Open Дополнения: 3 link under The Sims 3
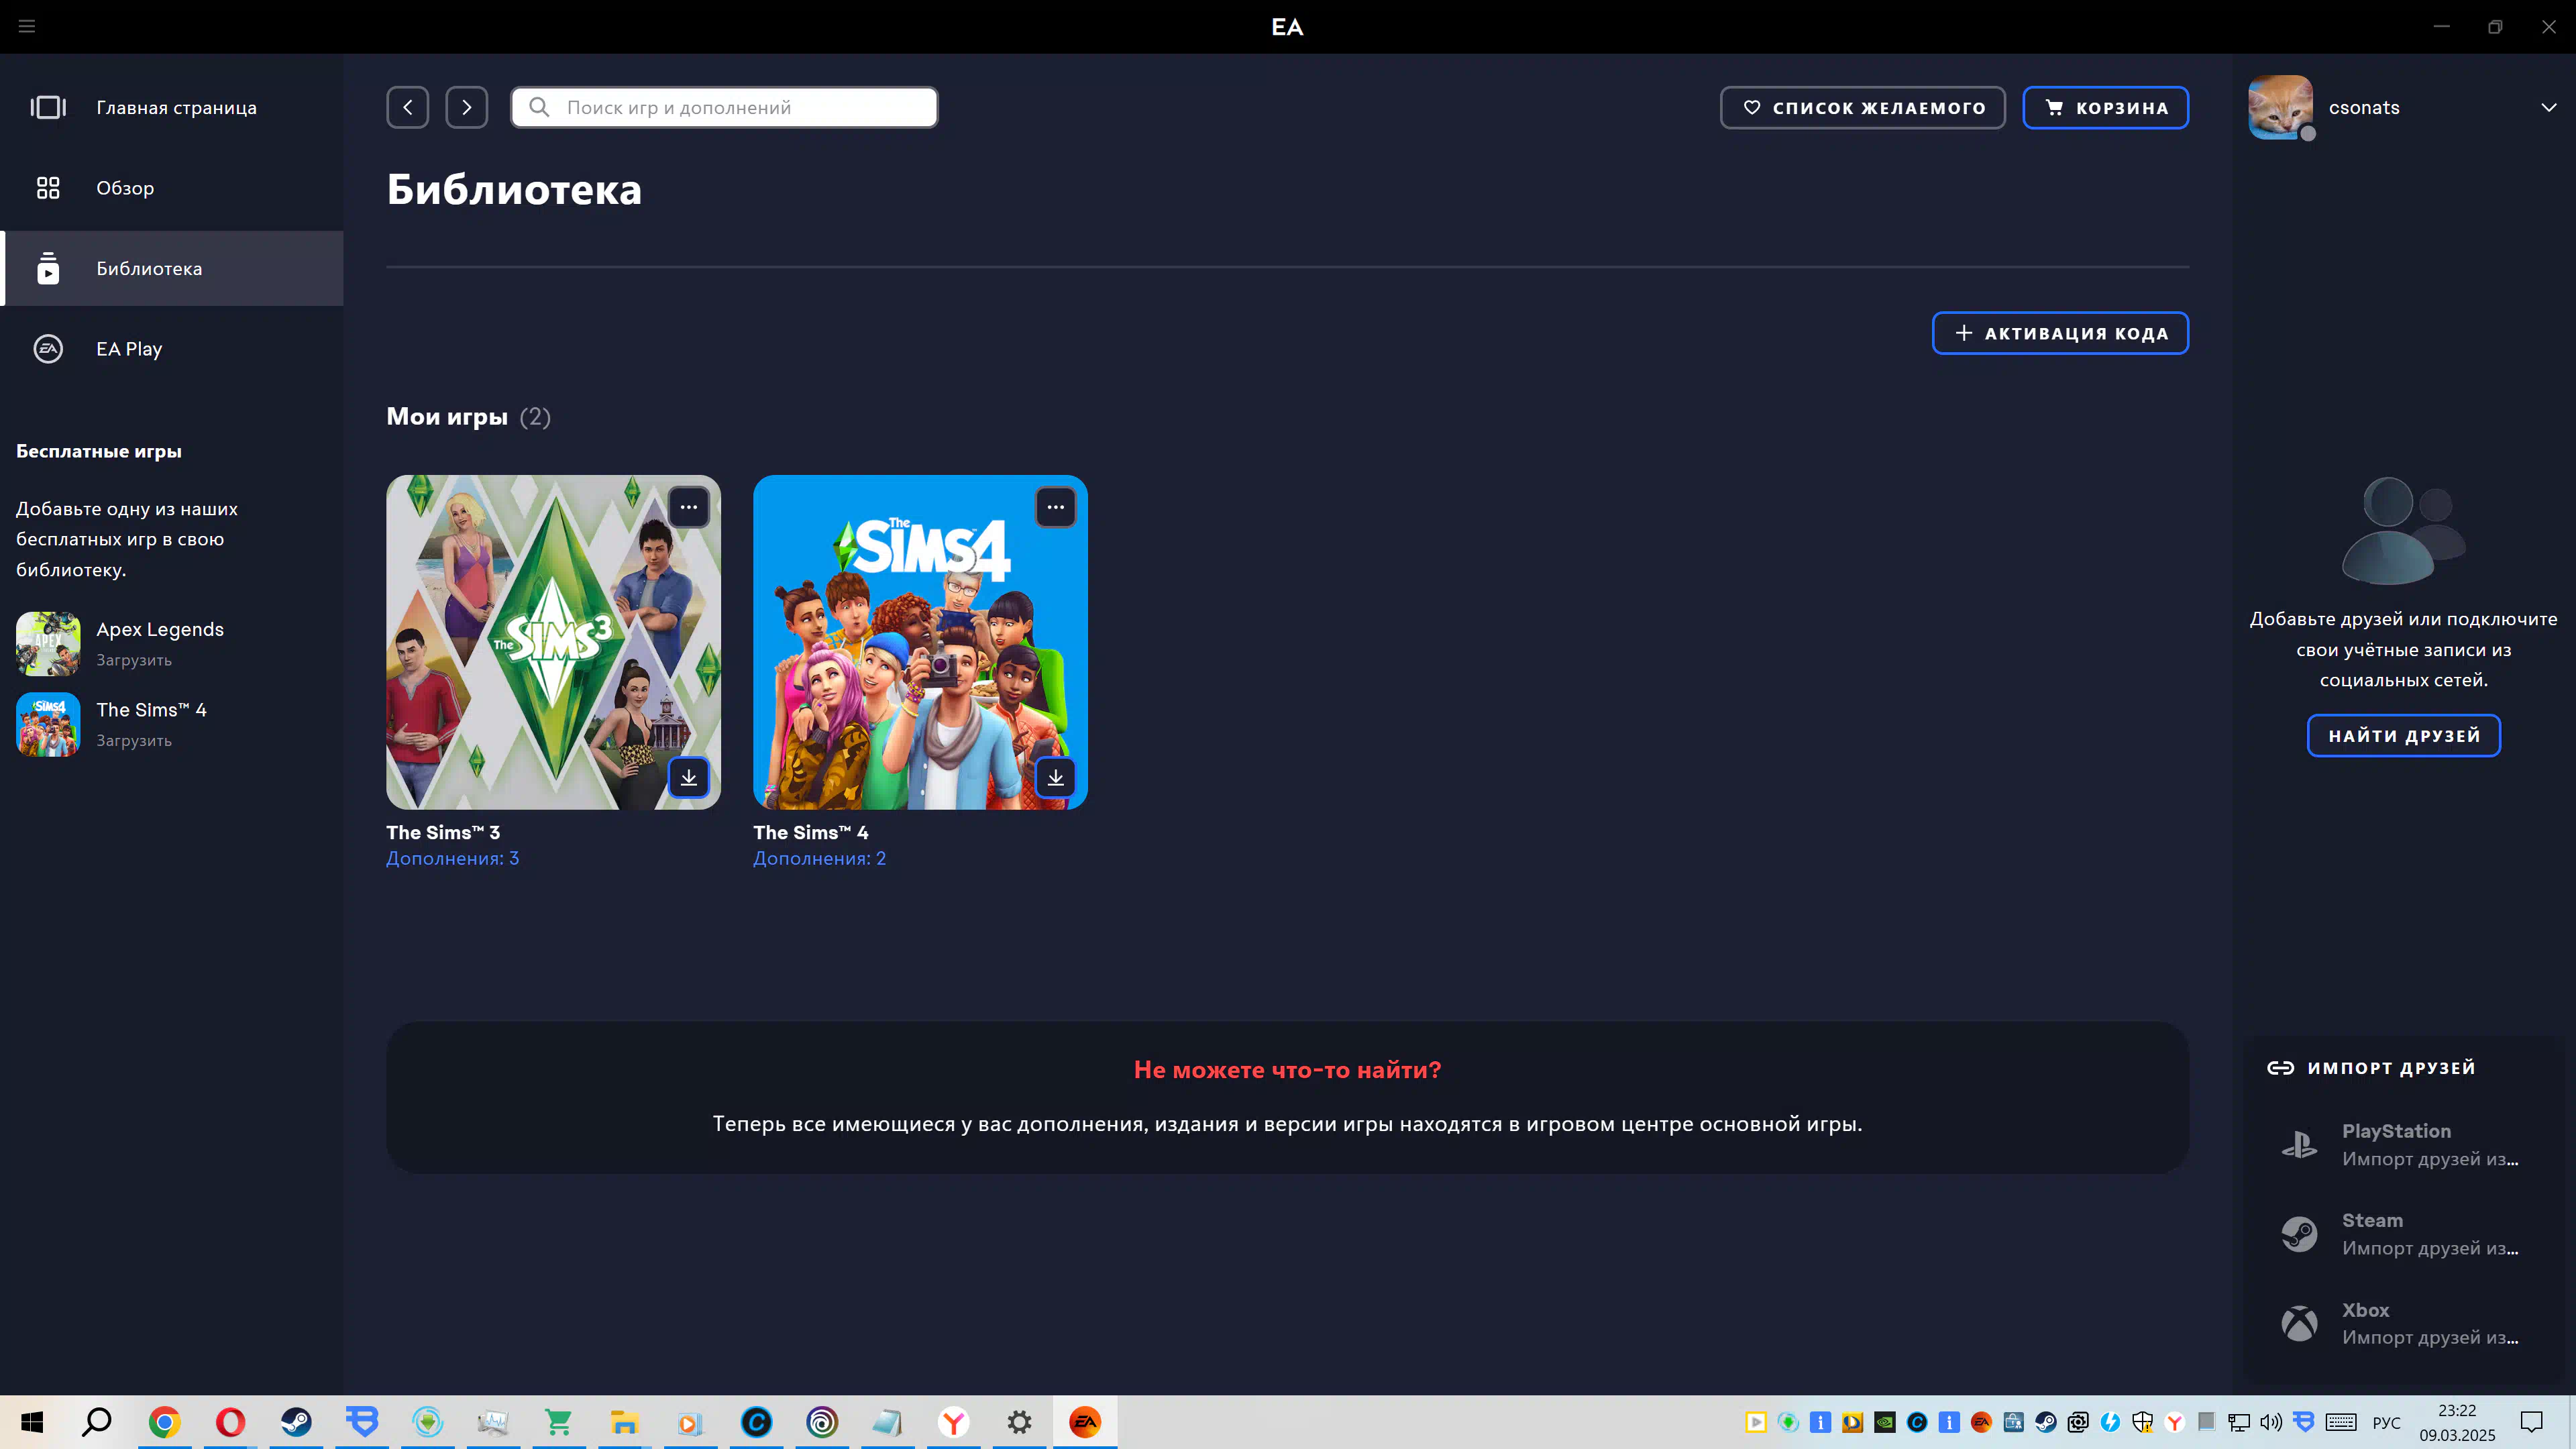 point(453,859)
